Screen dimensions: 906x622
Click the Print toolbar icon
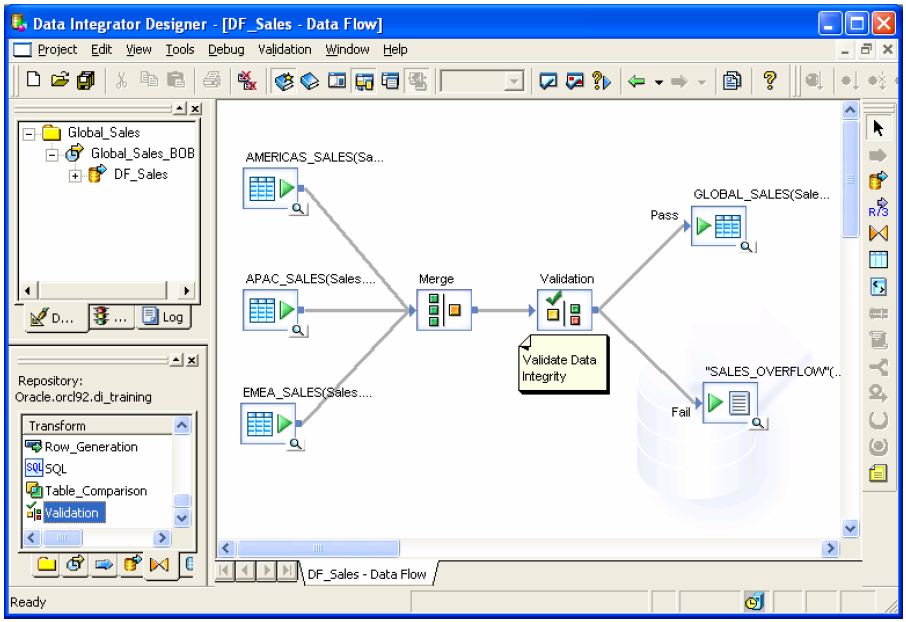pyautogui.click(x=212, y=80)
